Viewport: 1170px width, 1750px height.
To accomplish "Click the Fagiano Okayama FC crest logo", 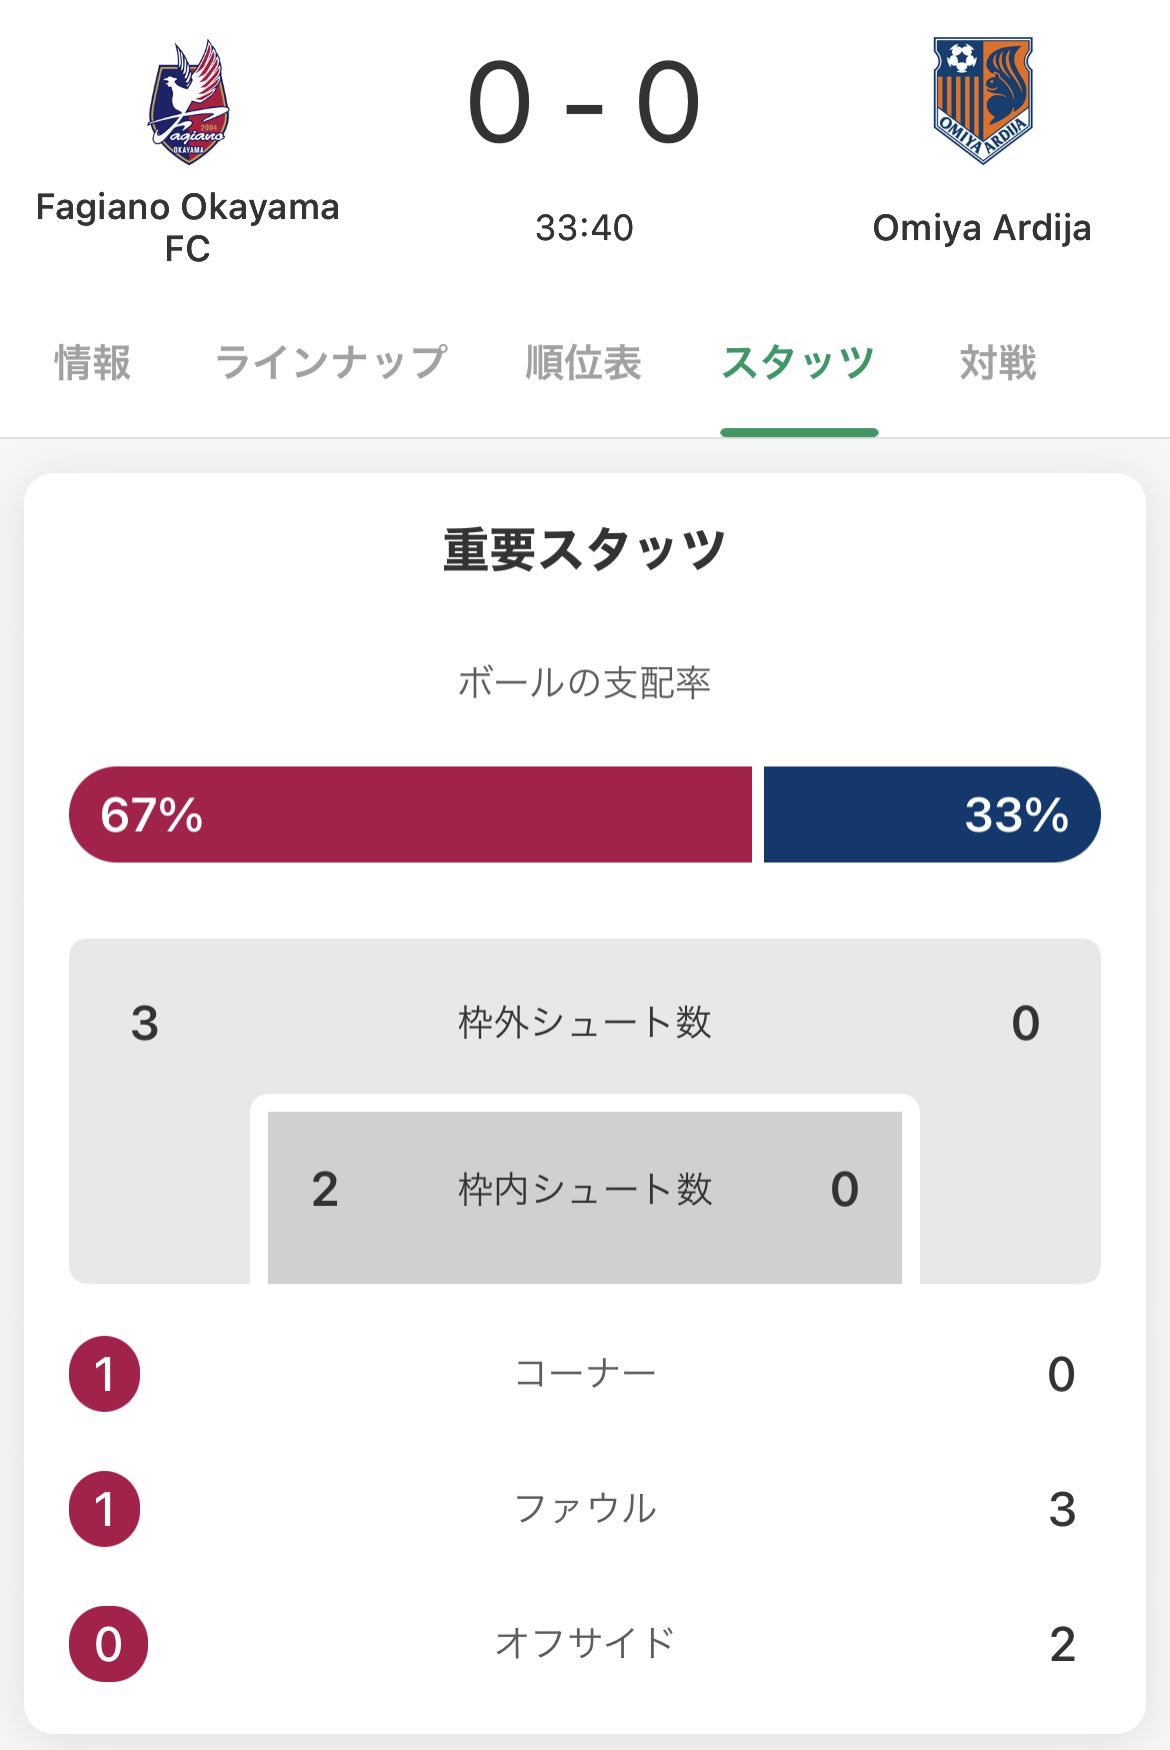I will (188, 102).
